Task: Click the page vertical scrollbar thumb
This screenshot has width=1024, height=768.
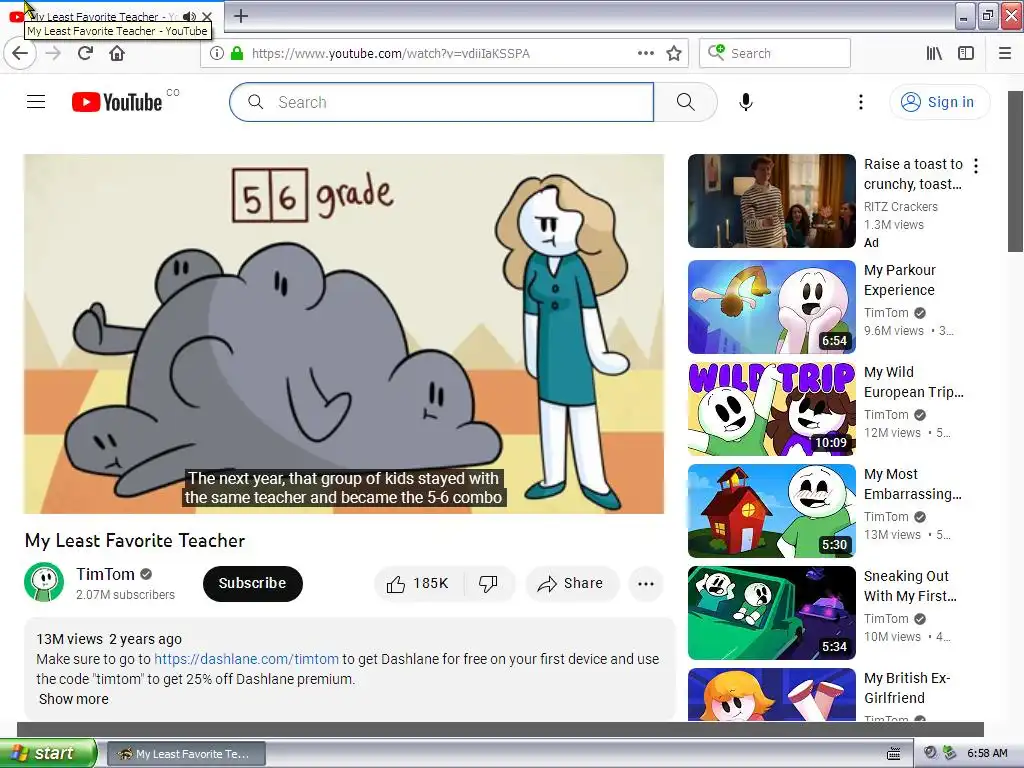Action: click(x=1015, y=171)
